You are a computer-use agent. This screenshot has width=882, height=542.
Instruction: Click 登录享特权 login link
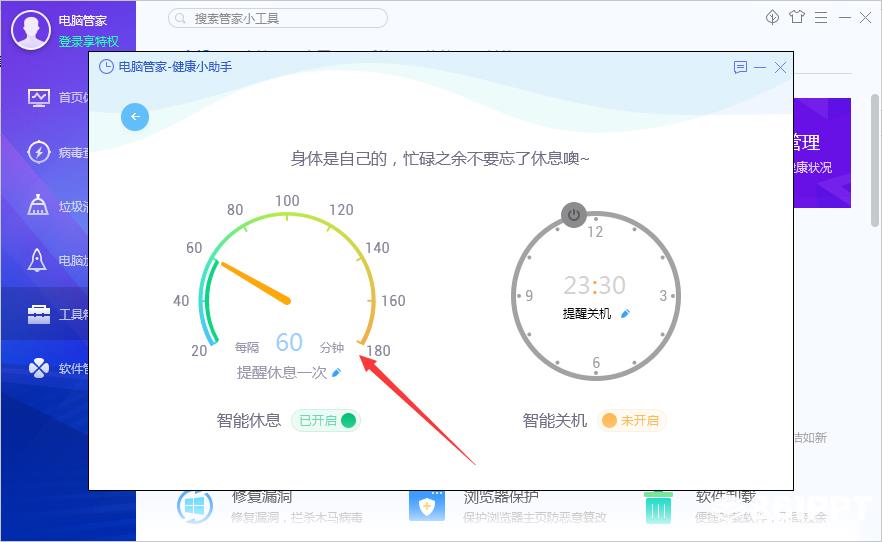[x=88, y=41]
